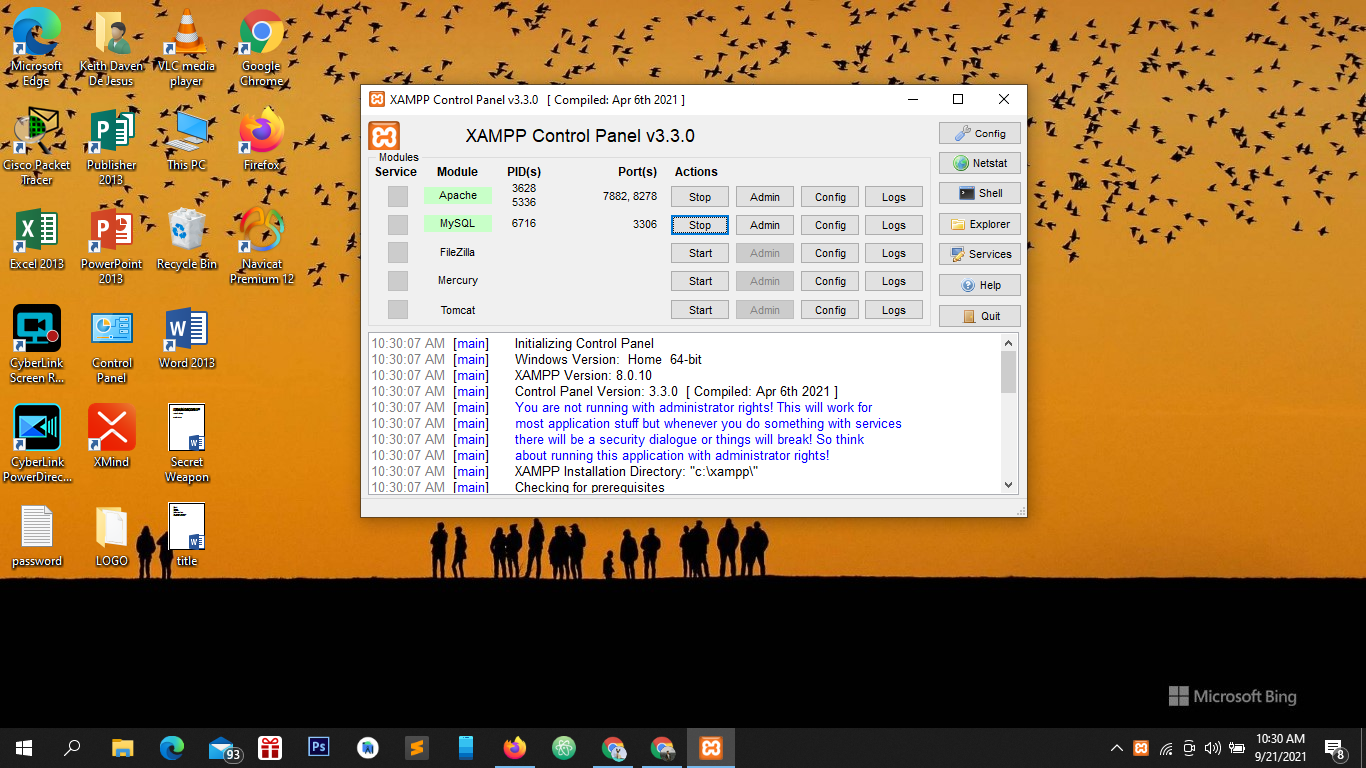Click the XAMPP logo icon in panel
This screenshot has width=1366, height=768.
coord(384,136)
